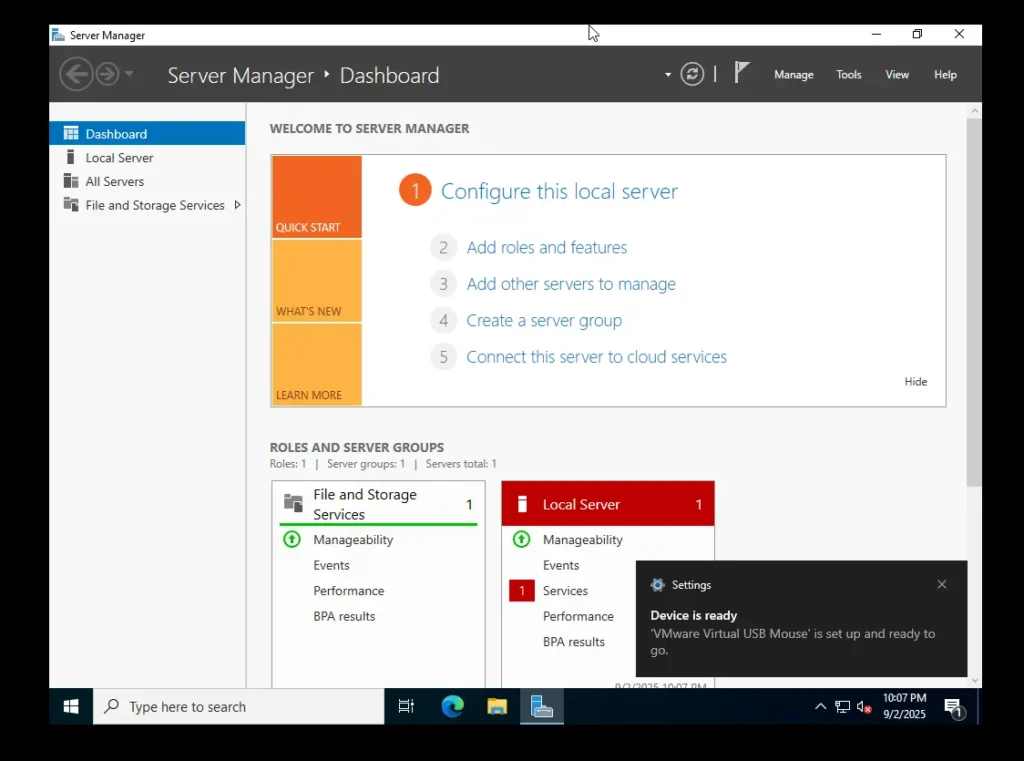Open Task View on taskbar
This screenshot has height=761, width=1024.
pyautogui.click(x=406, y=706)
